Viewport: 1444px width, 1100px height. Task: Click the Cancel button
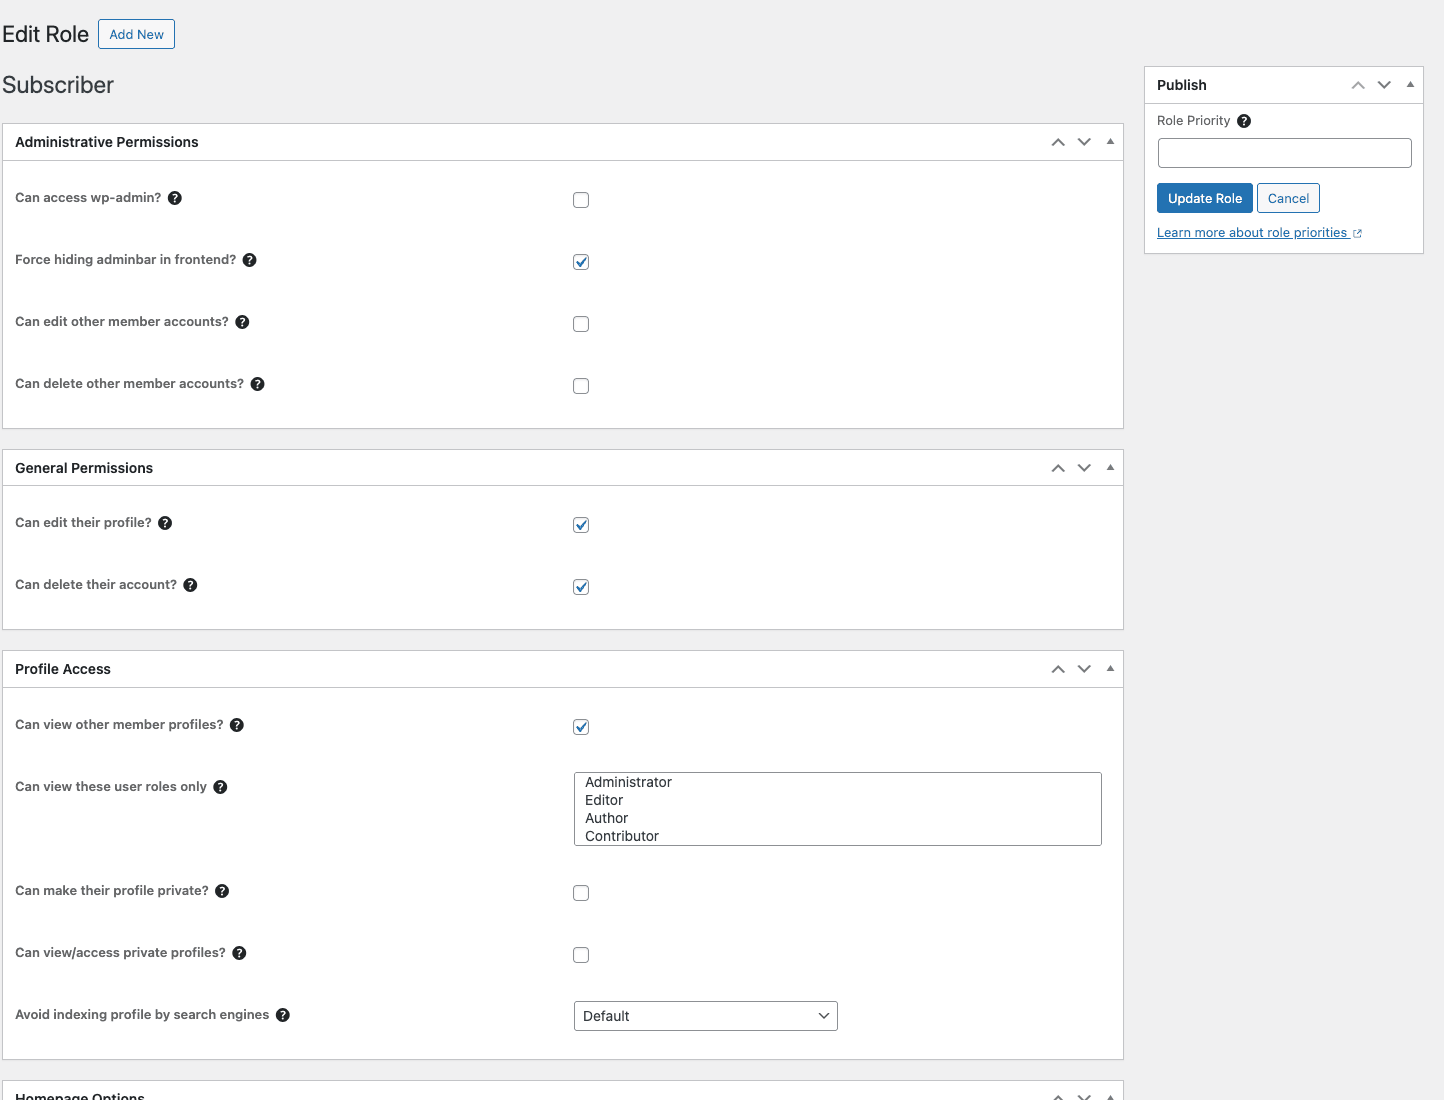[x=1288, y=198]
